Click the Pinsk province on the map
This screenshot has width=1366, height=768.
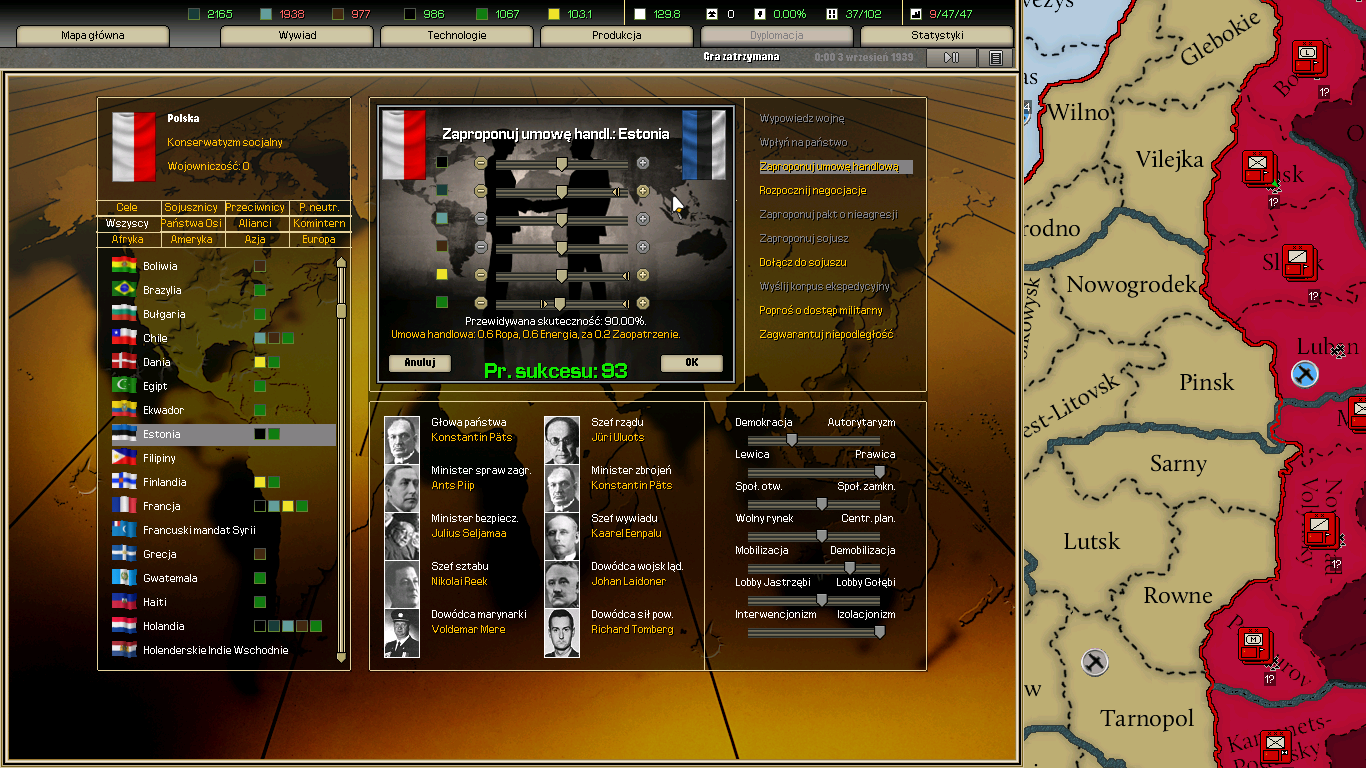pyautogui.click(x=1207, y=382)
